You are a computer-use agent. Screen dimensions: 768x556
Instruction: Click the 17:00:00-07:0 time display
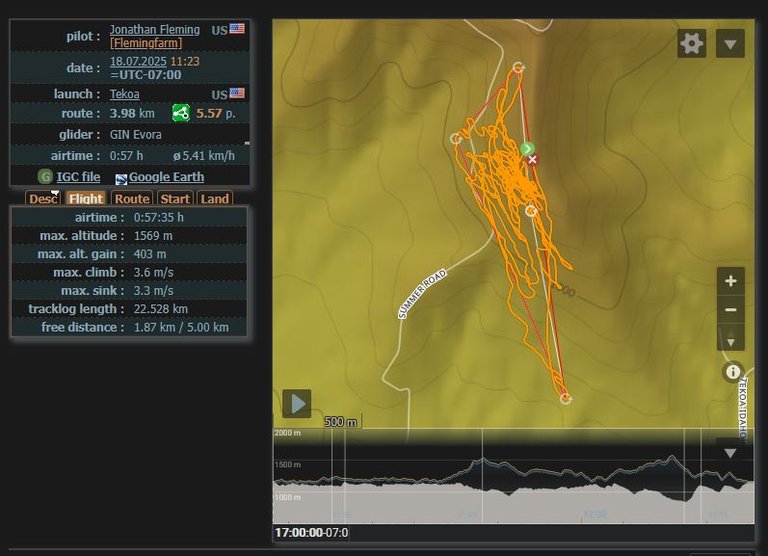tap(312, 532)
